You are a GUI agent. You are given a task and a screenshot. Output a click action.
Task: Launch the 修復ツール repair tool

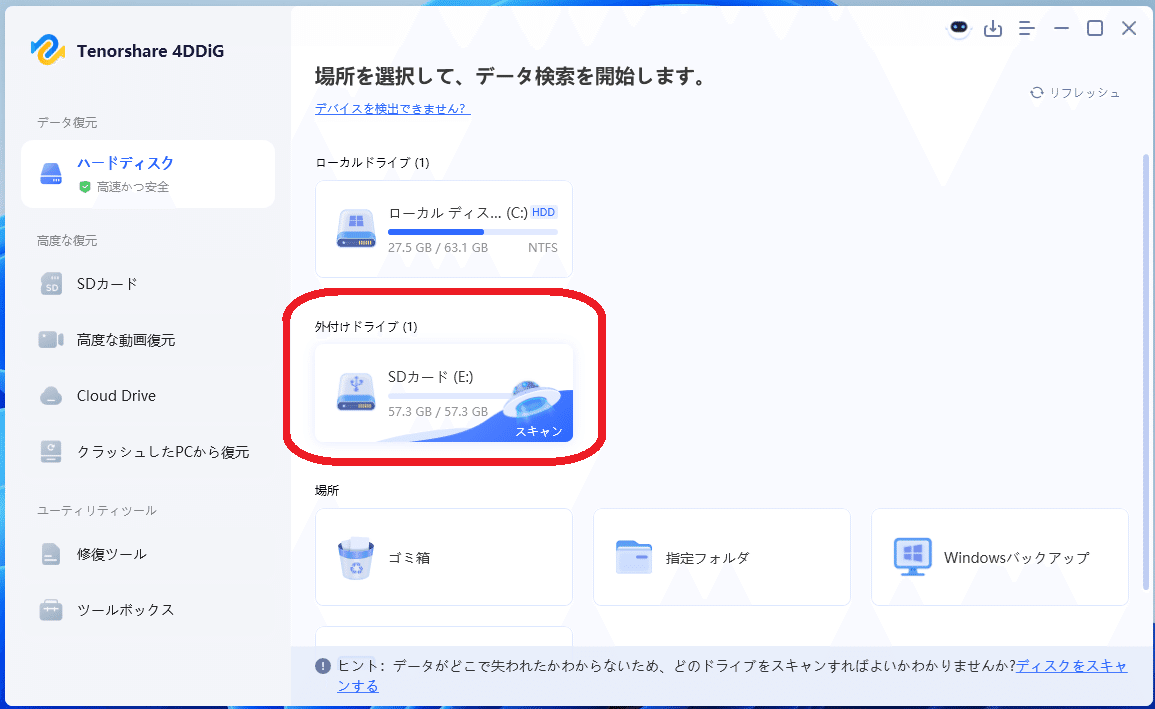pyautogui.click(x=105, y=553)
